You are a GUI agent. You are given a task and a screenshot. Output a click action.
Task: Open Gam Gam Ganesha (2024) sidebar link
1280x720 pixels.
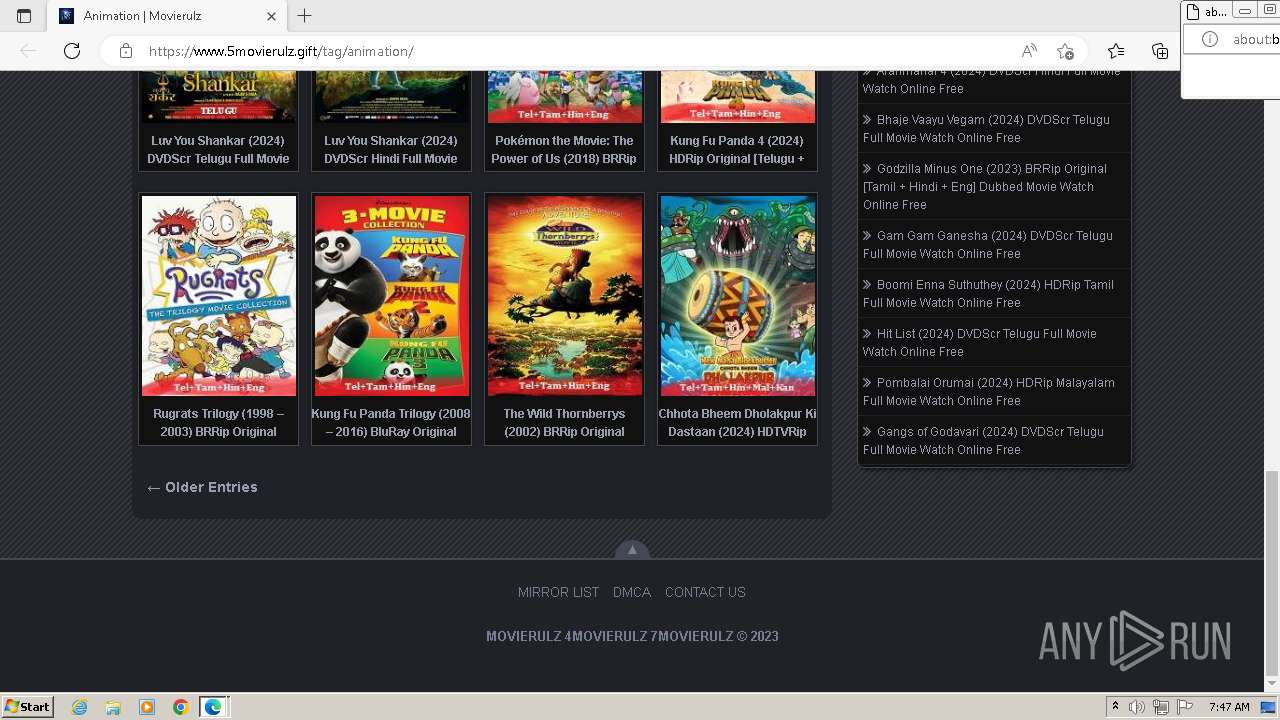pyautogui.click(x=987, y=244)
